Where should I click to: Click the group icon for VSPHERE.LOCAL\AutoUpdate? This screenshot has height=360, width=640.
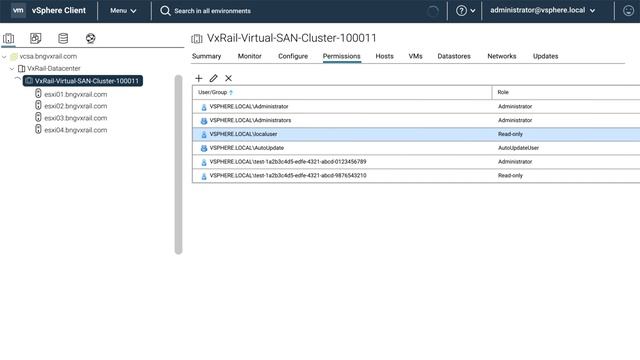pyautogui.click(x=204, y=148)
